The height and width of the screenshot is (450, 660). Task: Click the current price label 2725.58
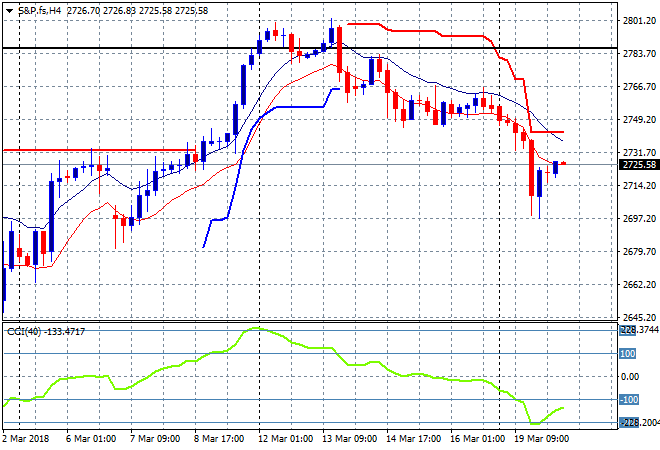[x=639, y=165]
